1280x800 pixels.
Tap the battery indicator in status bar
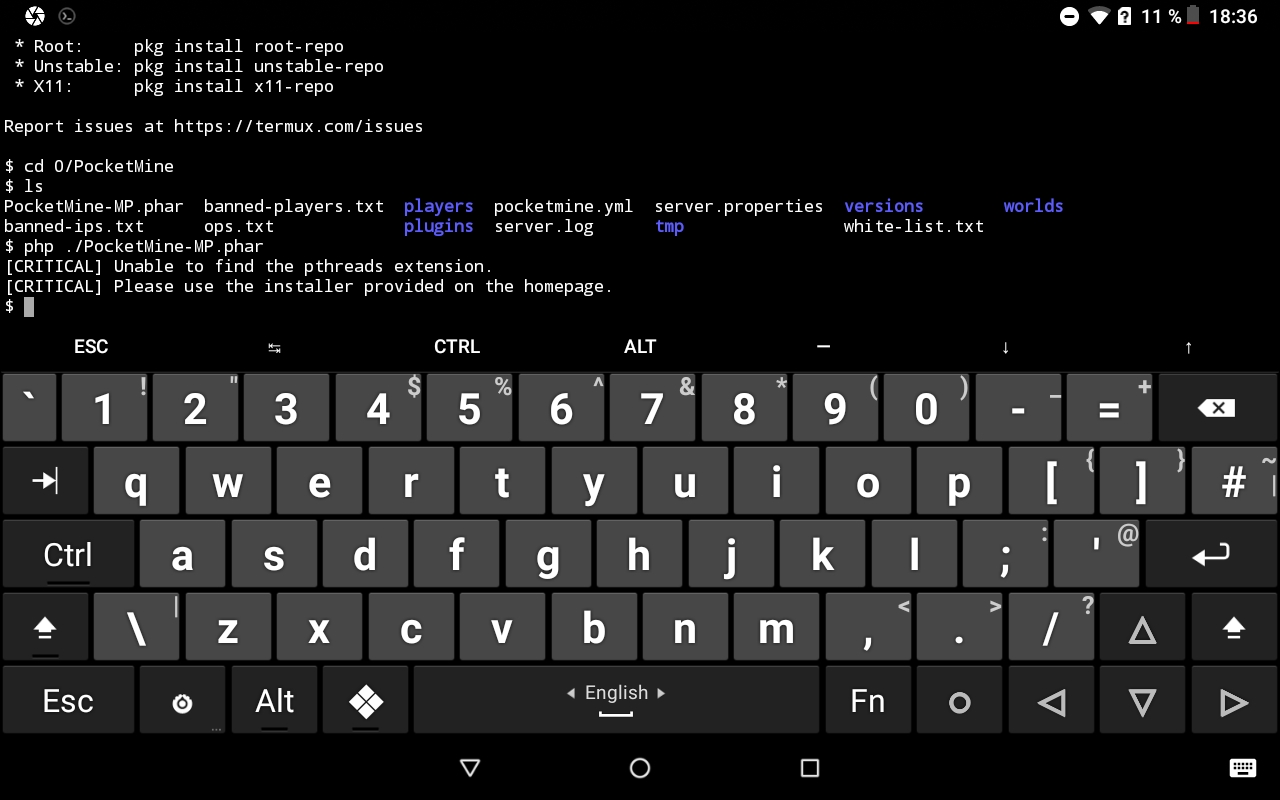coord(1192,16)
